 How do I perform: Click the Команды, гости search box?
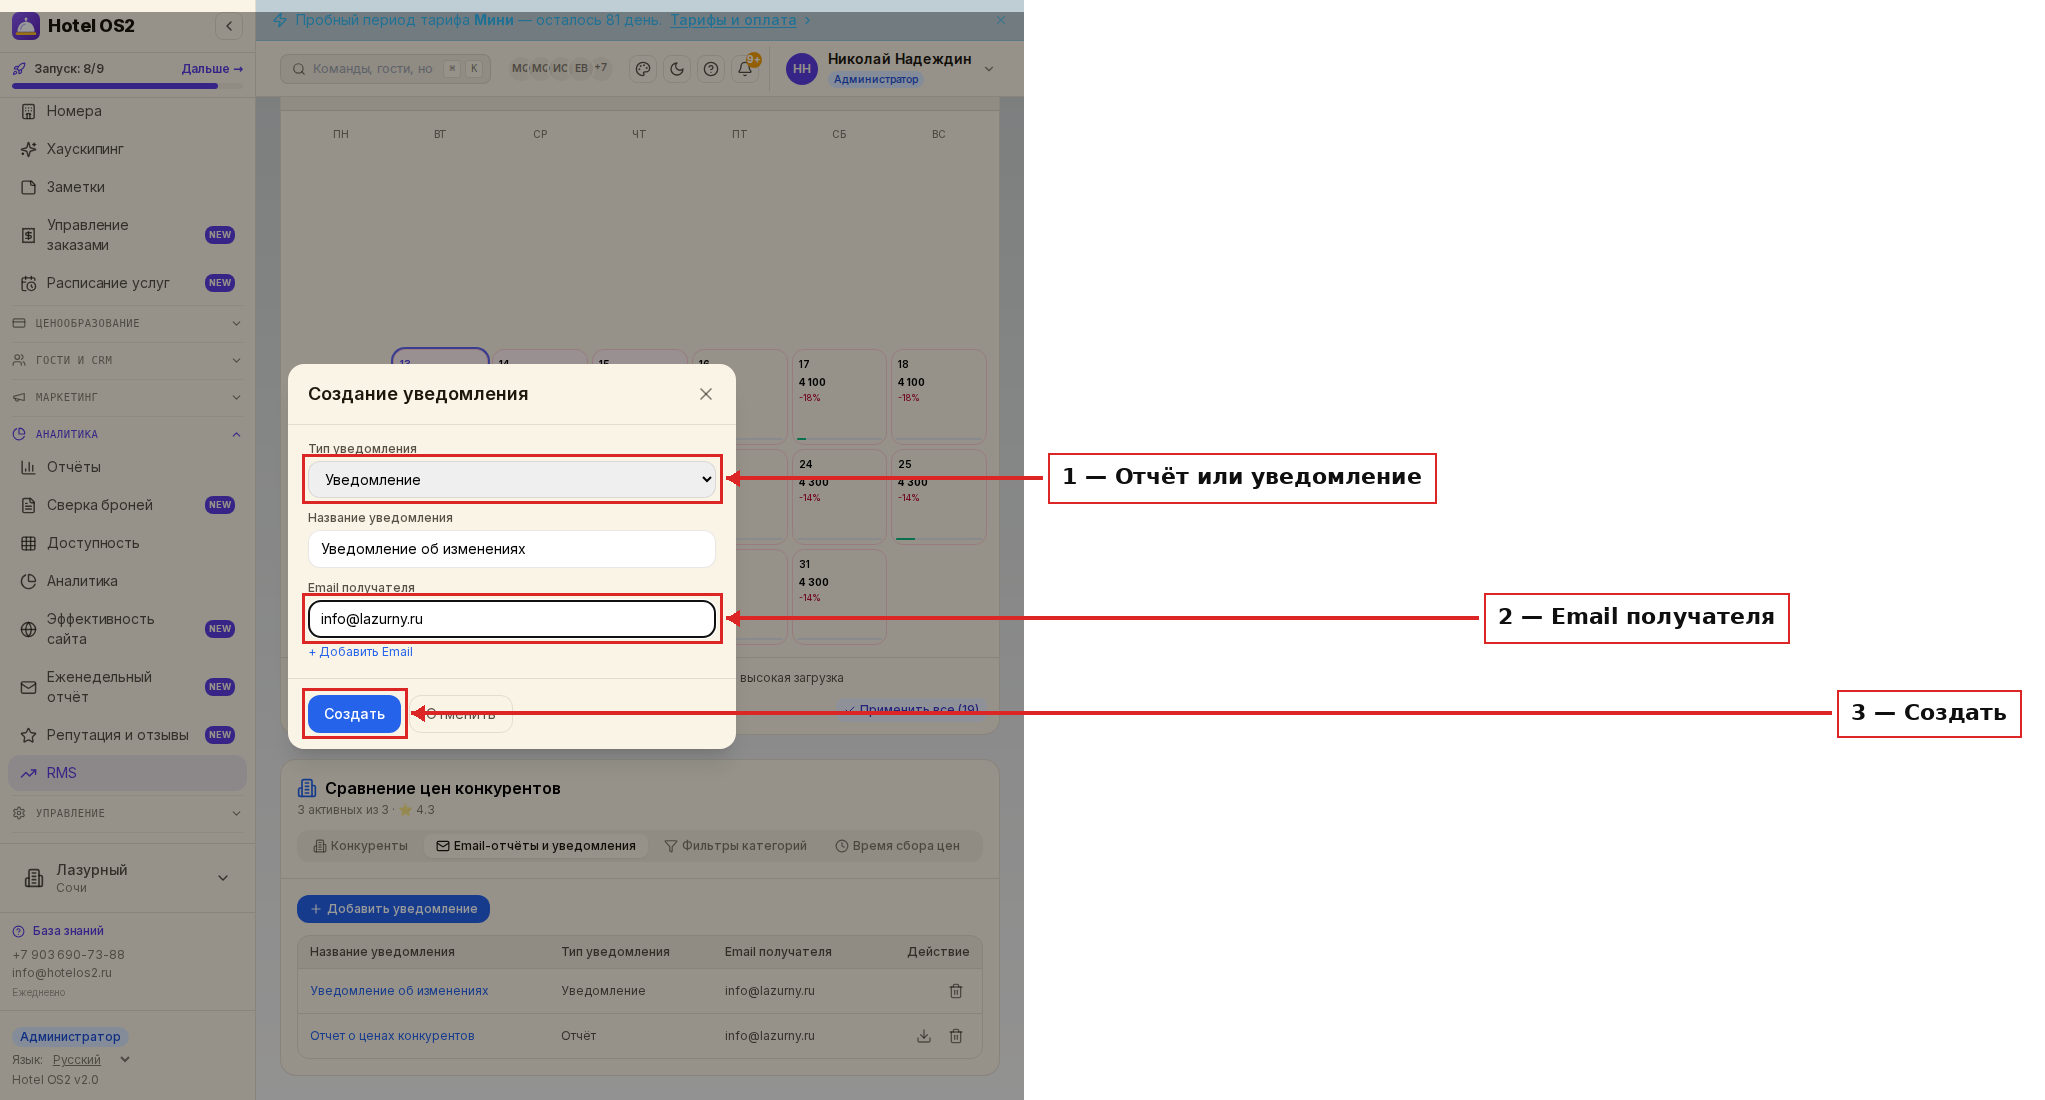[385, 69]
